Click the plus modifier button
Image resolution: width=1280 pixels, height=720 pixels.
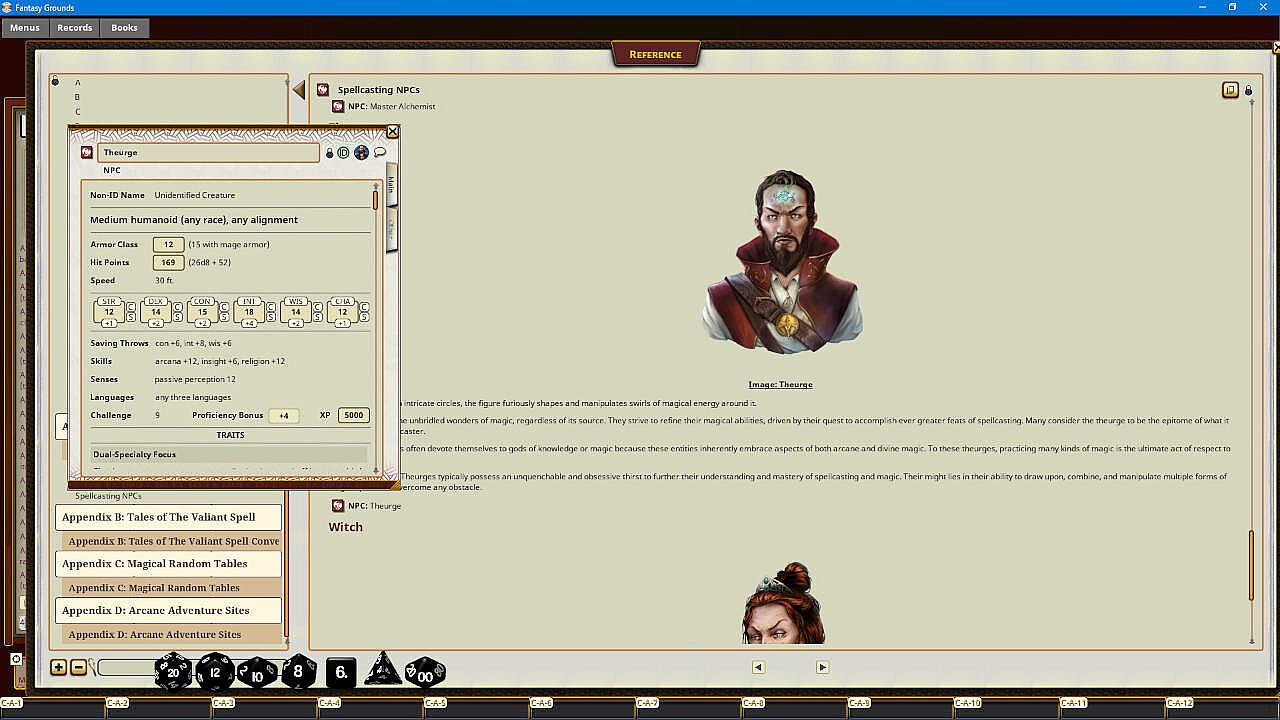(x=58, y=667)
